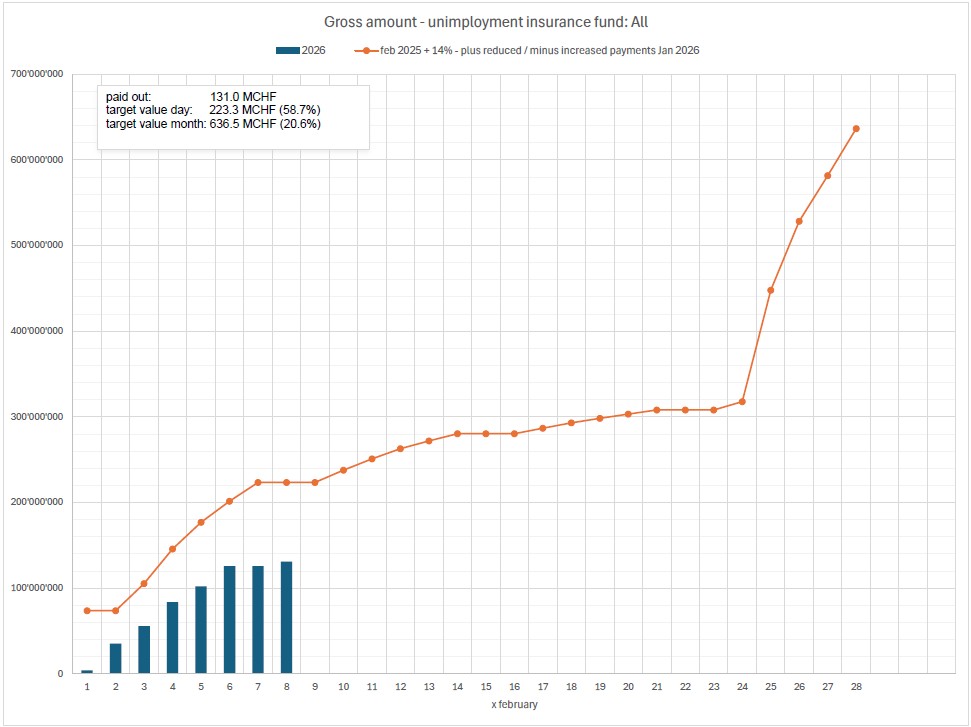Image resolution: width=971 pixels, height=727 pixels.
Task: Click the blue bar for day 2
Action: (x=116, y=658)
